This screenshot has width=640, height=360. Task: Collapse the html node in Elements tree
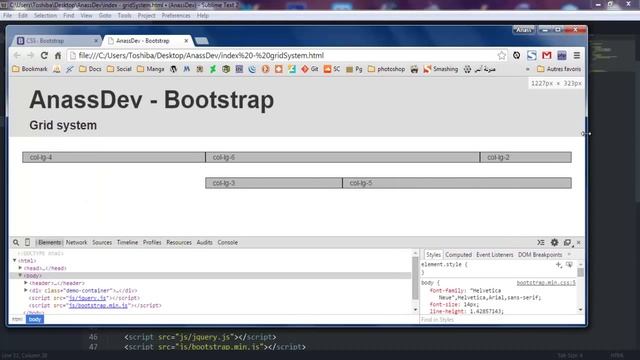coord(15,260)
